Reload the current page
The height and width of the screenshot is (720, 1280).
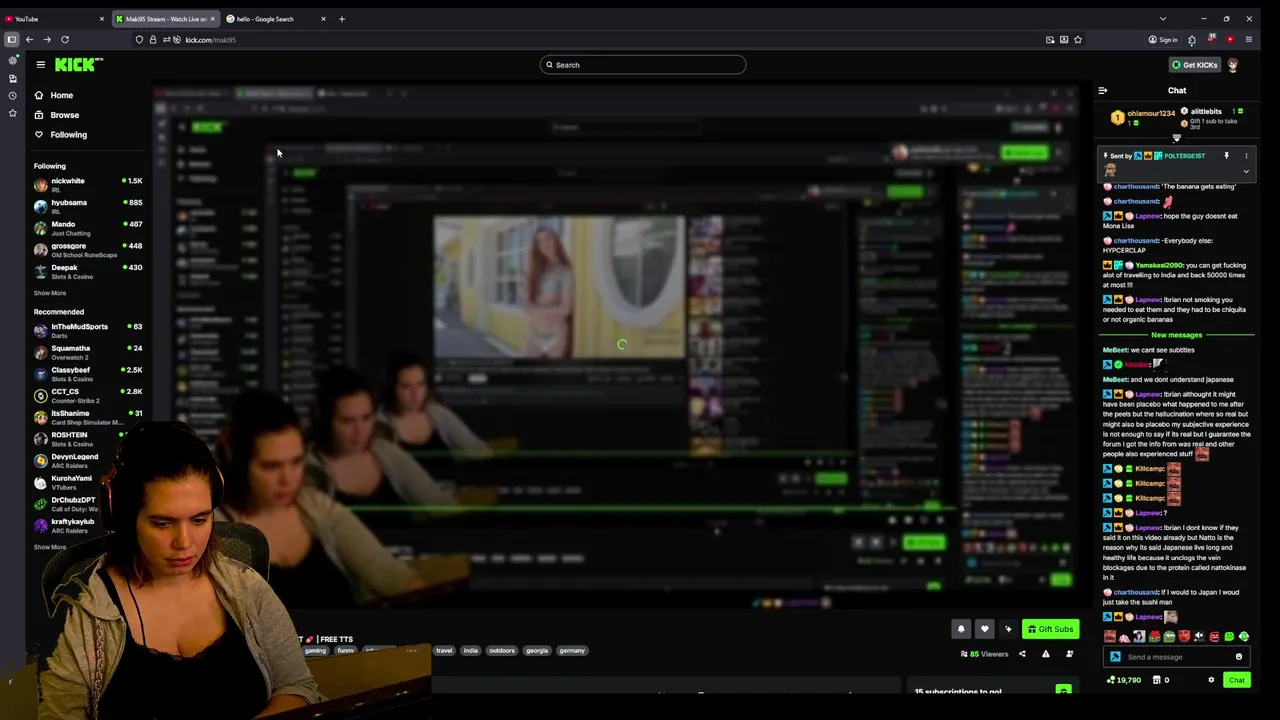[65, 40]
